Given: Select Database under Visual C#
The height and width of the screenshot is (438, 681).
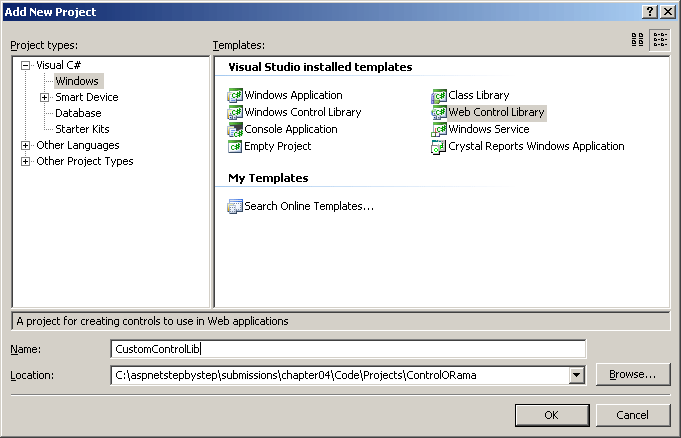Looking at the screenshot, I should [x=78, y=113].
